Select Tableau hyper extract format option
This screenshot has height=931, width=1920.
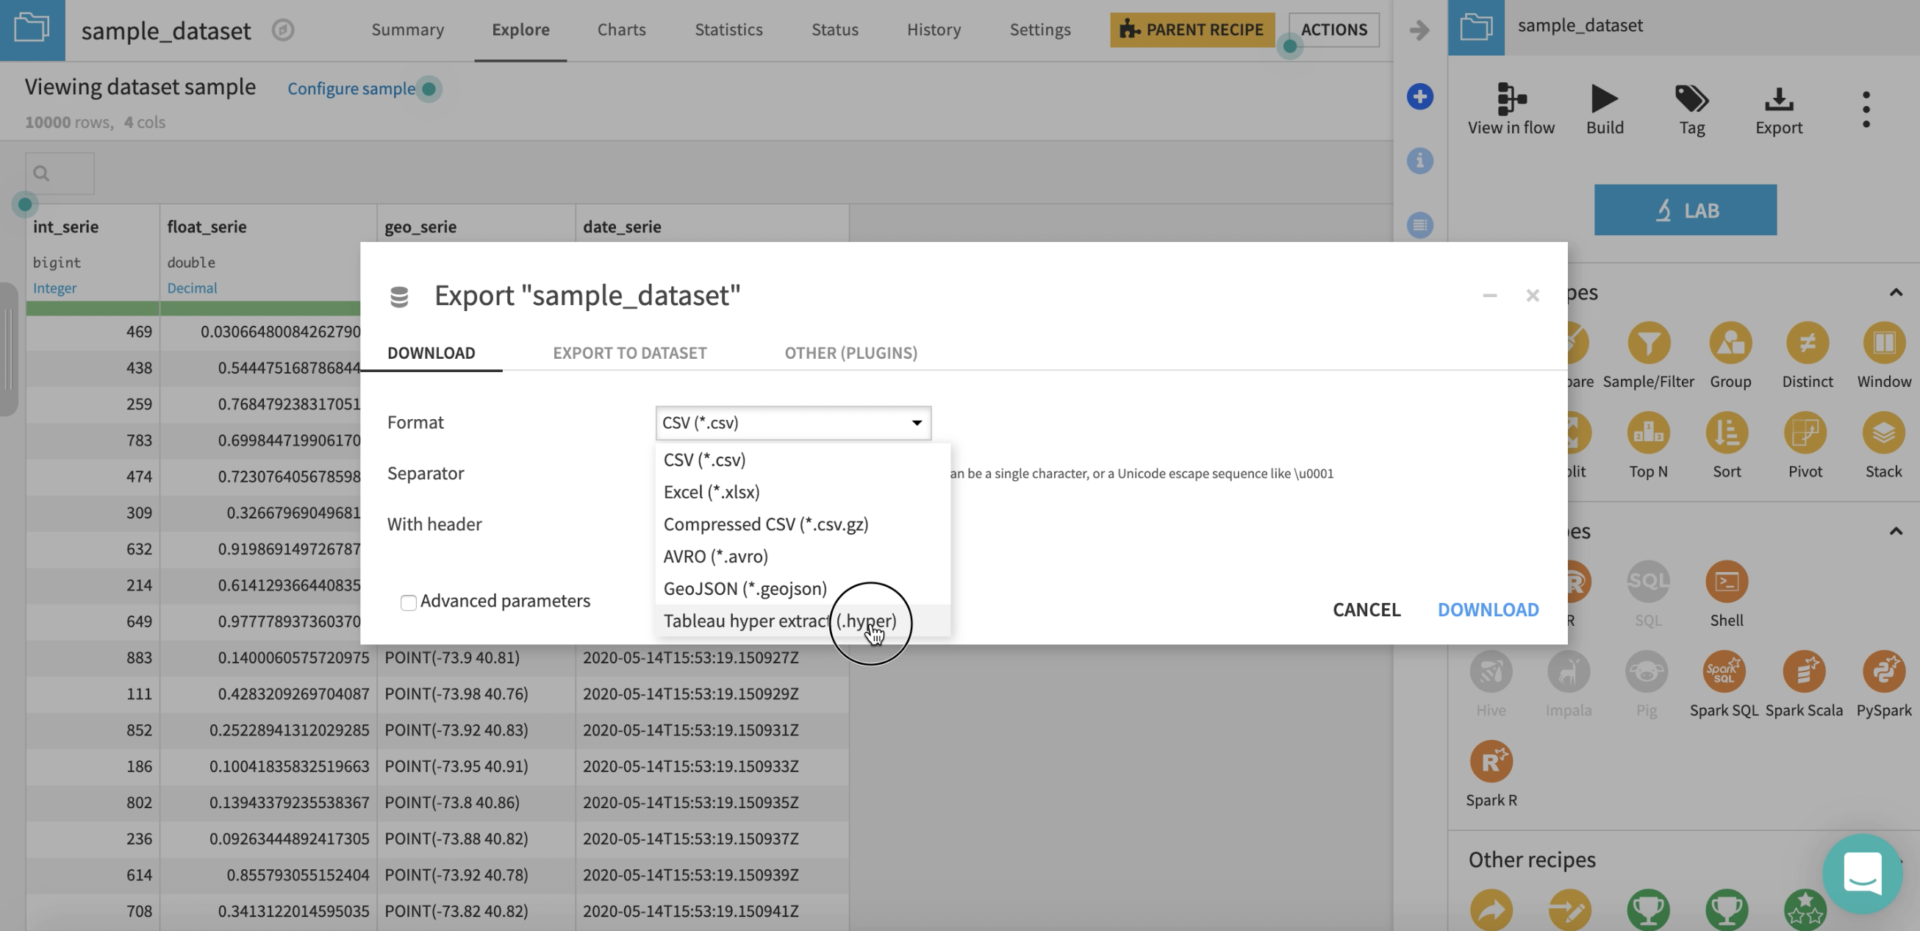click(779, 621)
